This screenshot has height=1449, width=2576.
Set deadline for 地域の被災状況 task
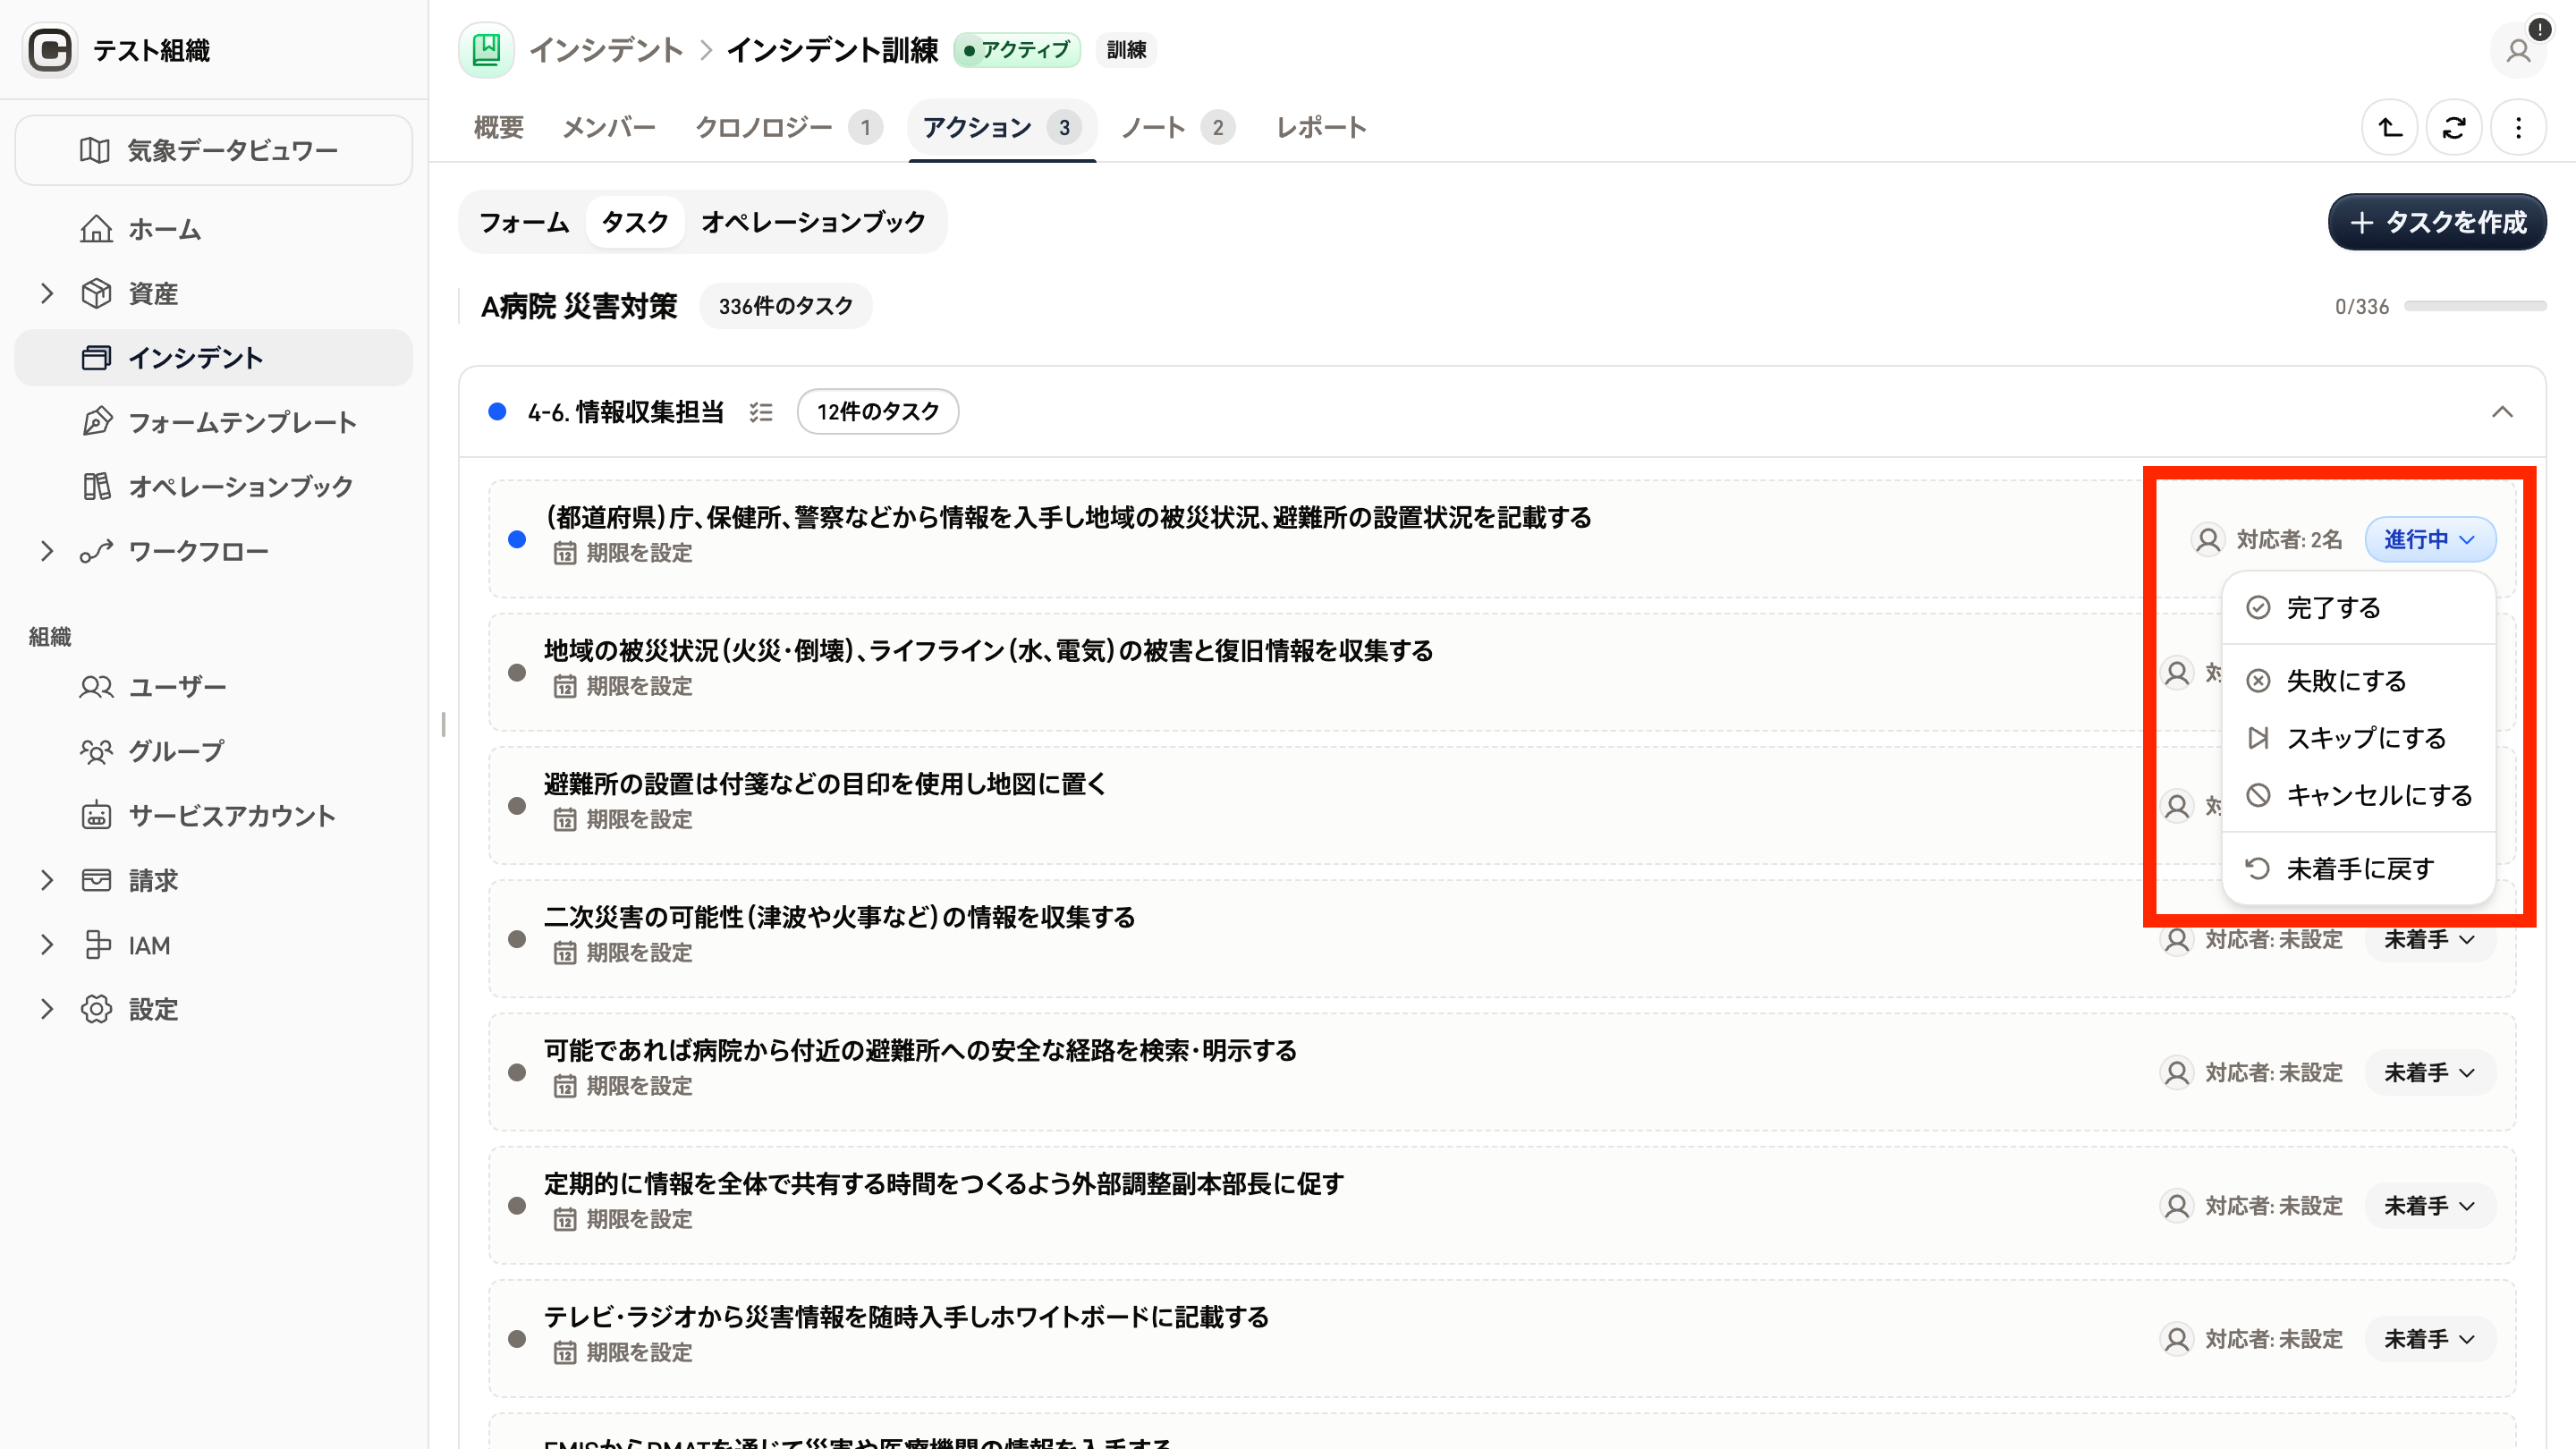pyautogui.click(x=623, y=686)
